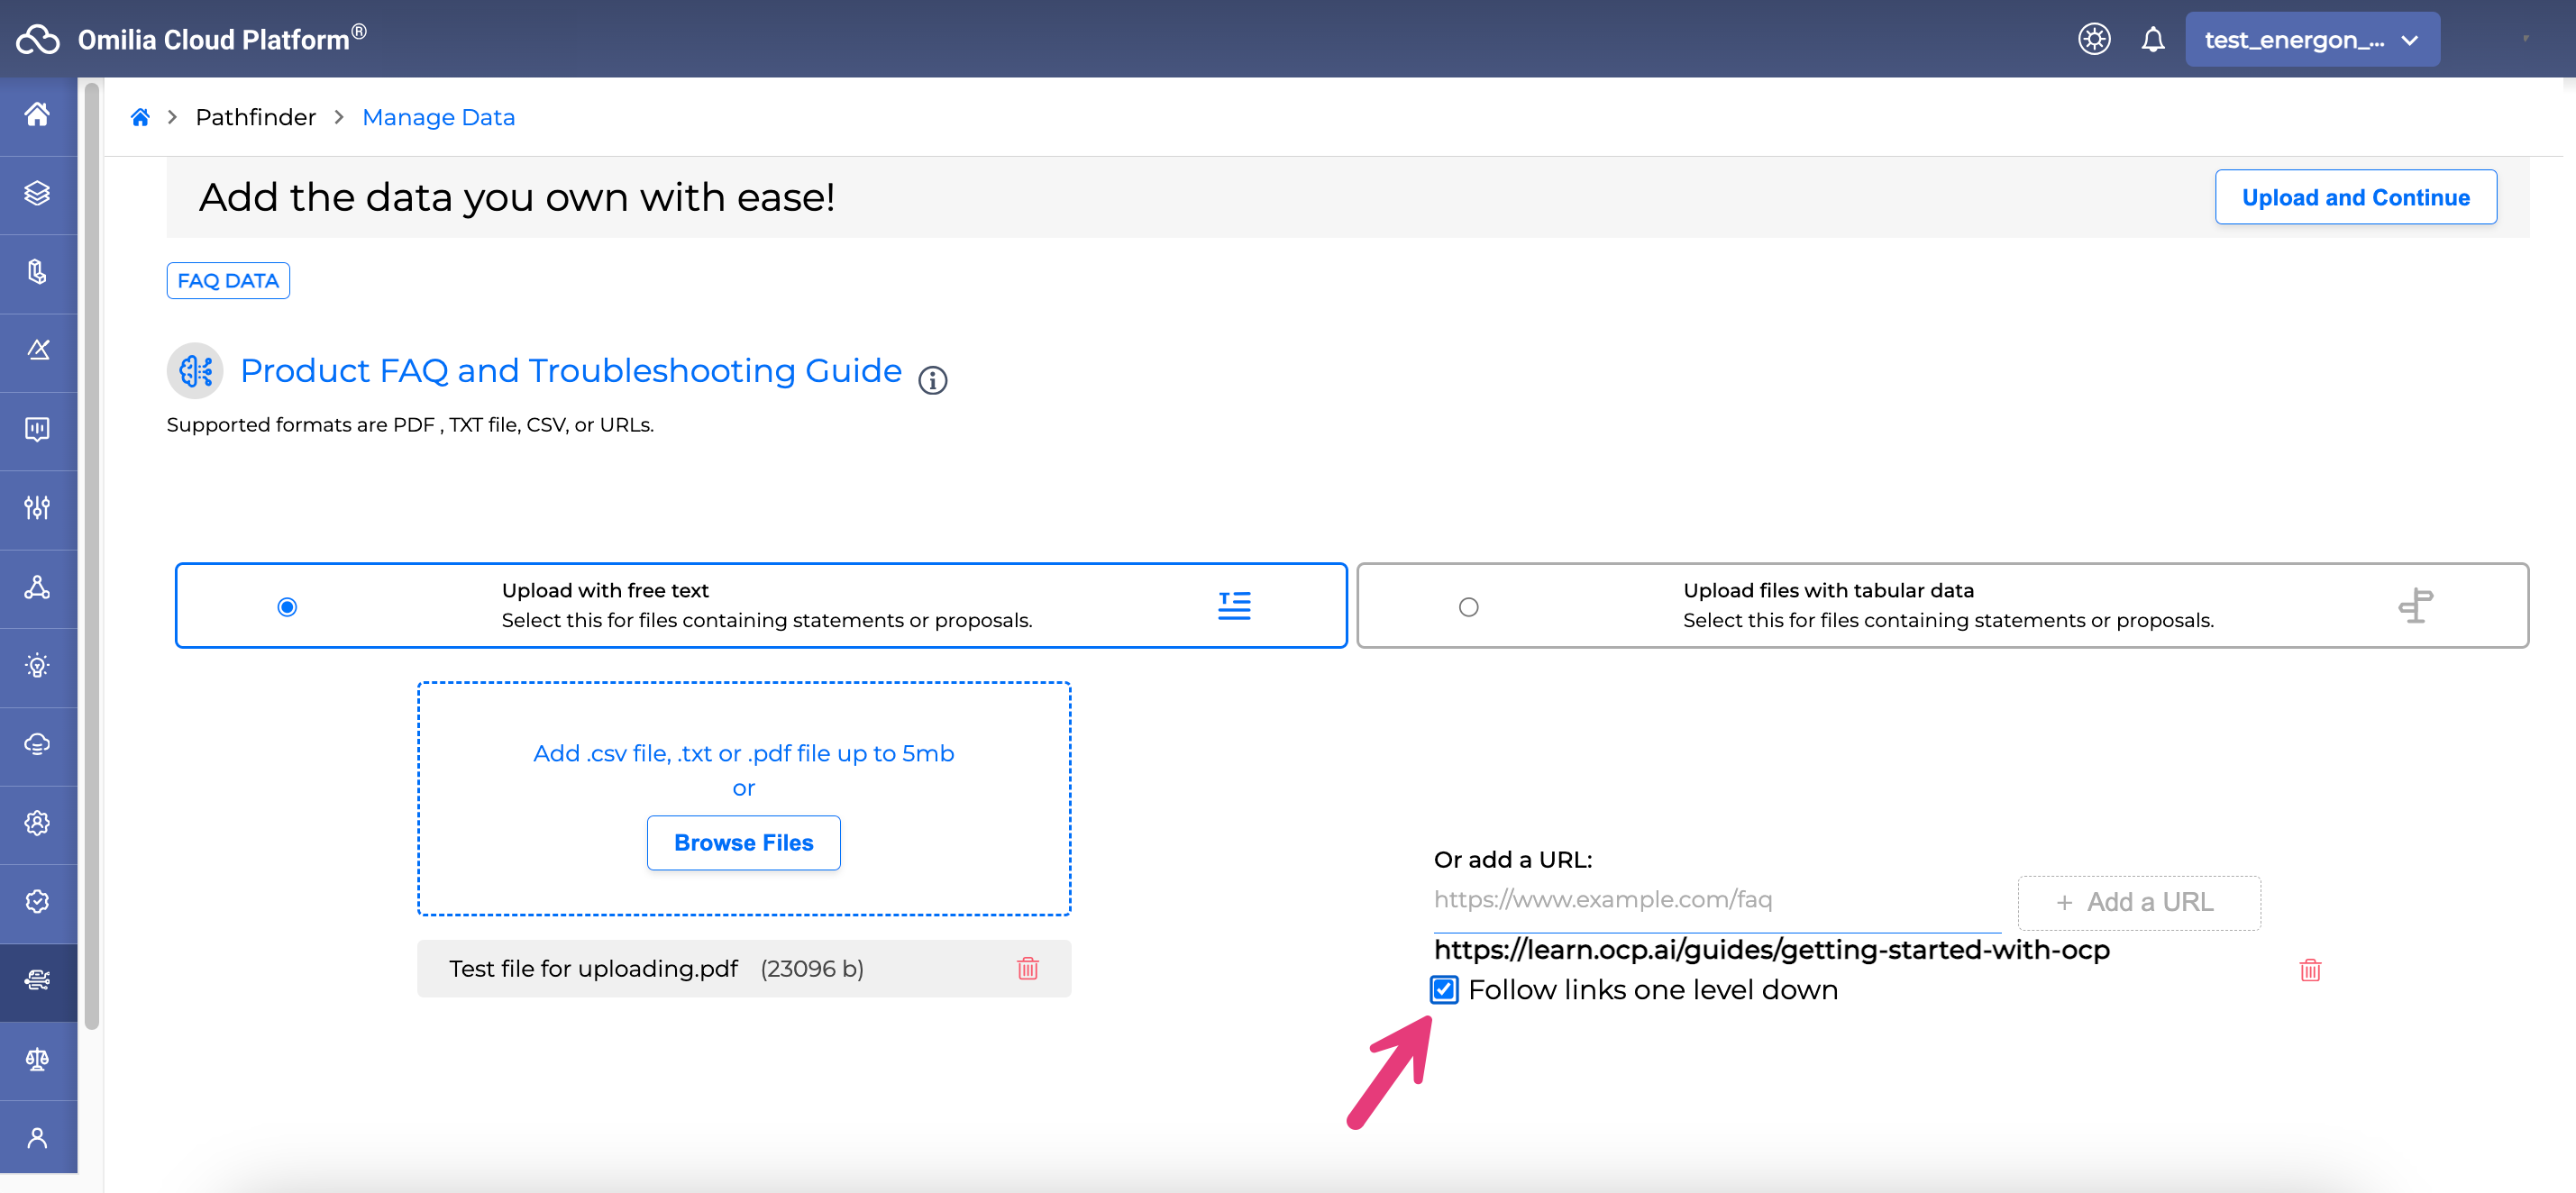The image size is (2576, 1193).
Task: Click the '(23096 b)' file size text
Action: [811, 968]
